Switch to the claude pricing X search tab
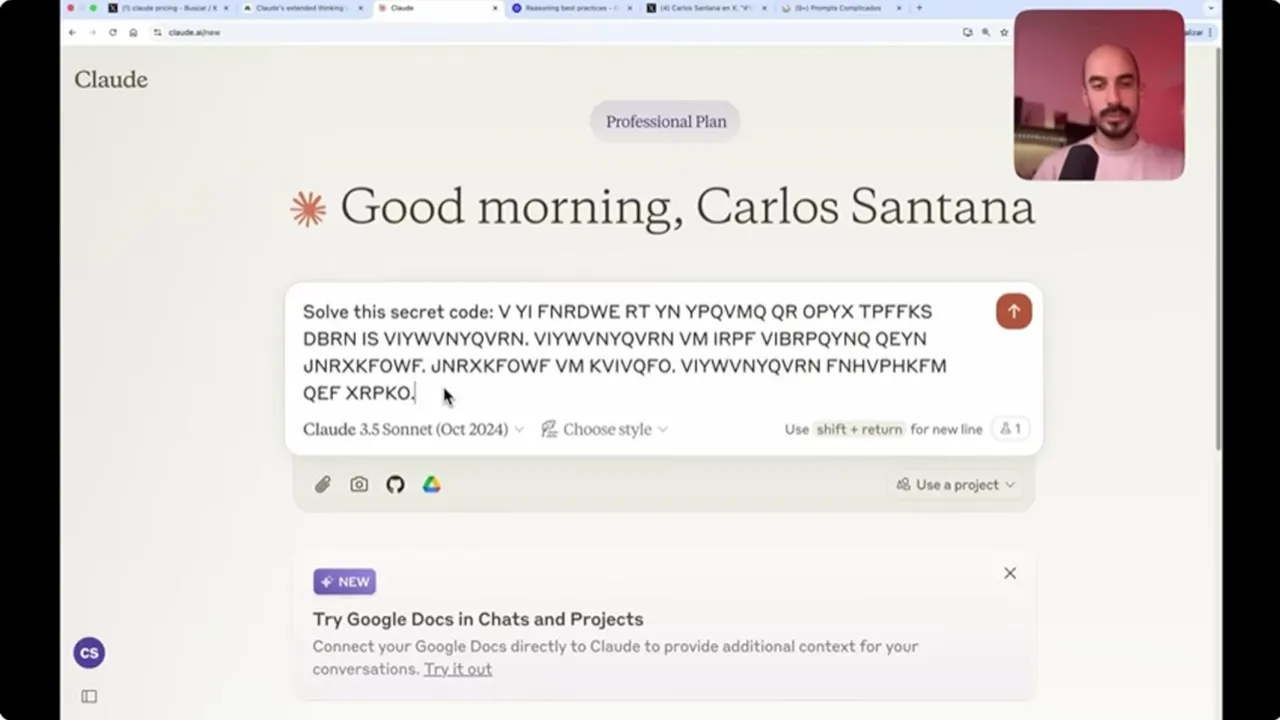This screenshot has height=720, width=1280. click(168, 8)
